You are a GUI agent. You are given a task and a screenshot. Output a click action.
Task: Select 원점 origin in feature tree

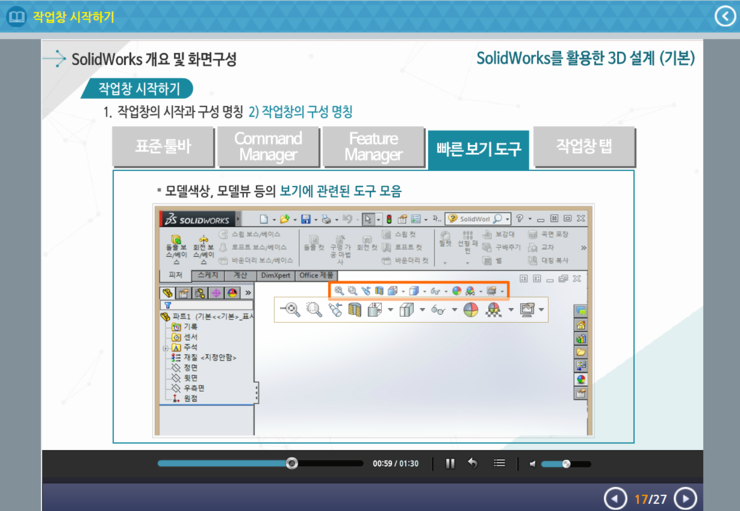185,399
